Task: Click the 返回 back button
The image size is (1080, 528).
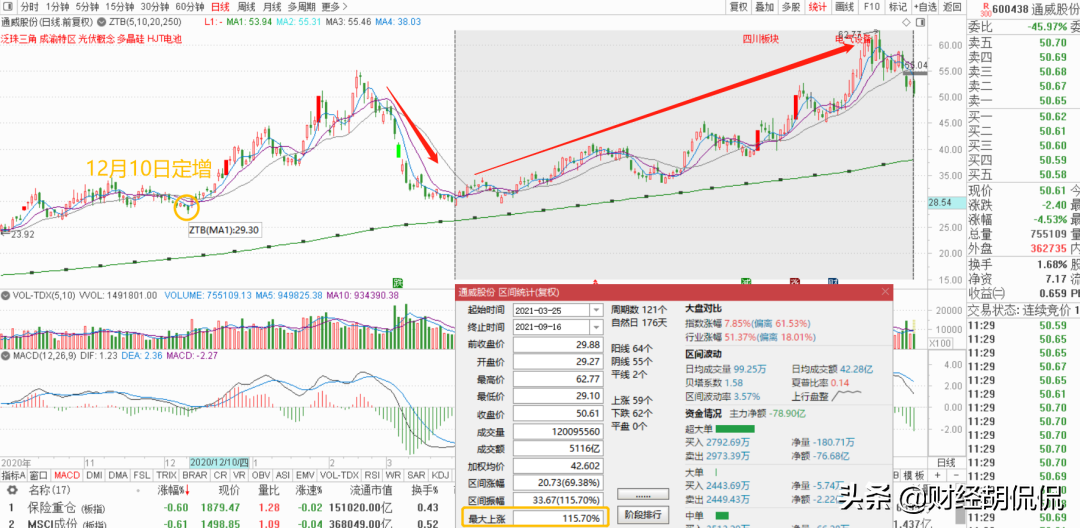Action: [952, 8]
